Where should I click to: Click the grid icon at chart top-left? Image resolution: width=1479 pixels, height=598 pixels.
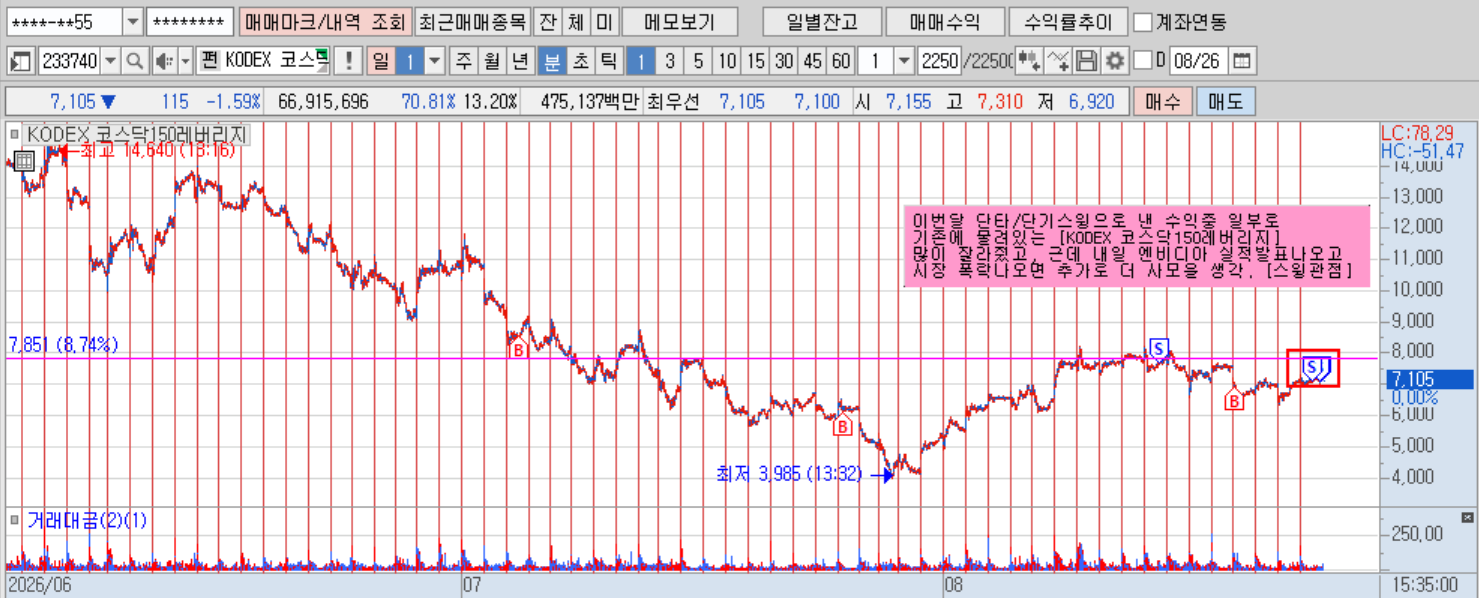25,160
